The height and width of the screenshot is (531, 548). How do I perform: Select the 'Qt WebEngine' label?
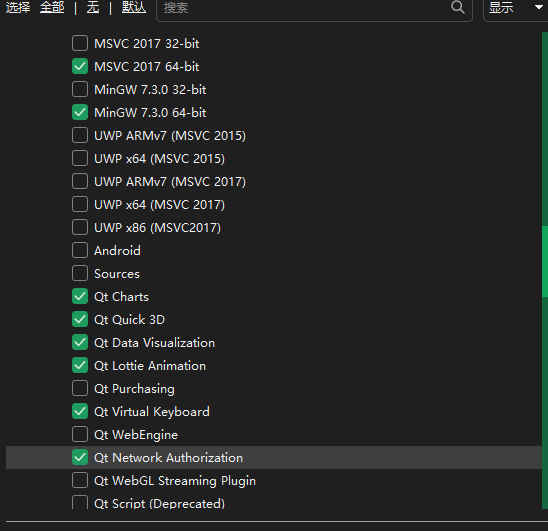pos(136,435)
